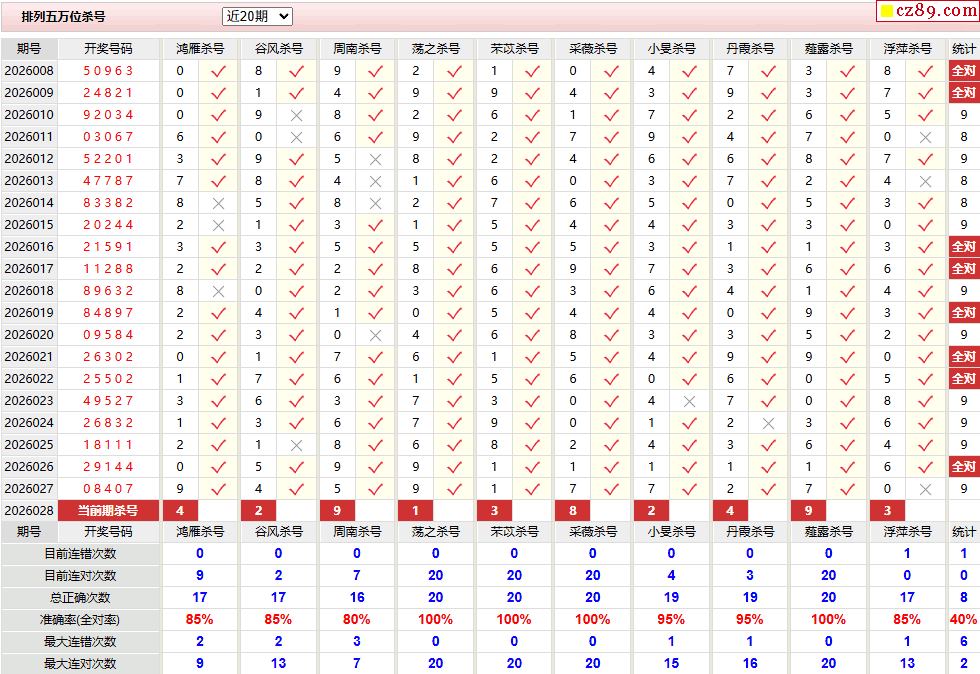Click the 目前连对次数 row label

(x=80, y=575)
